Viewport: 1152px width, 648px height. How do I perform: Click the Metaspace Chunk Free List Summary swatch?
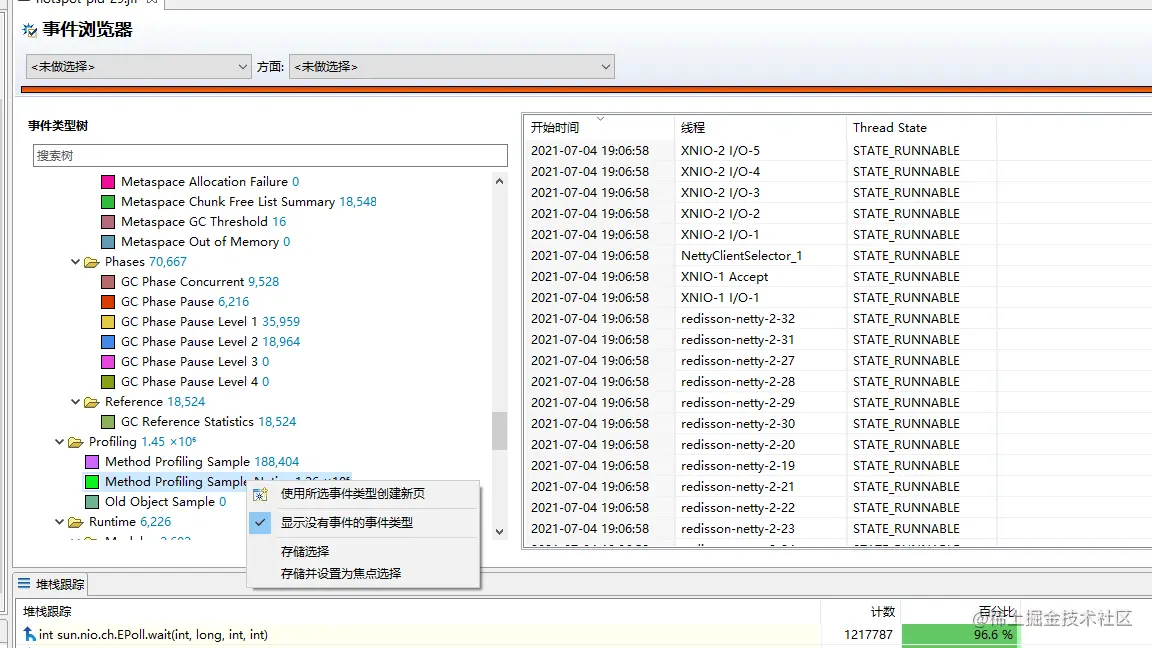pyautogui.click(x=108, y=201)
